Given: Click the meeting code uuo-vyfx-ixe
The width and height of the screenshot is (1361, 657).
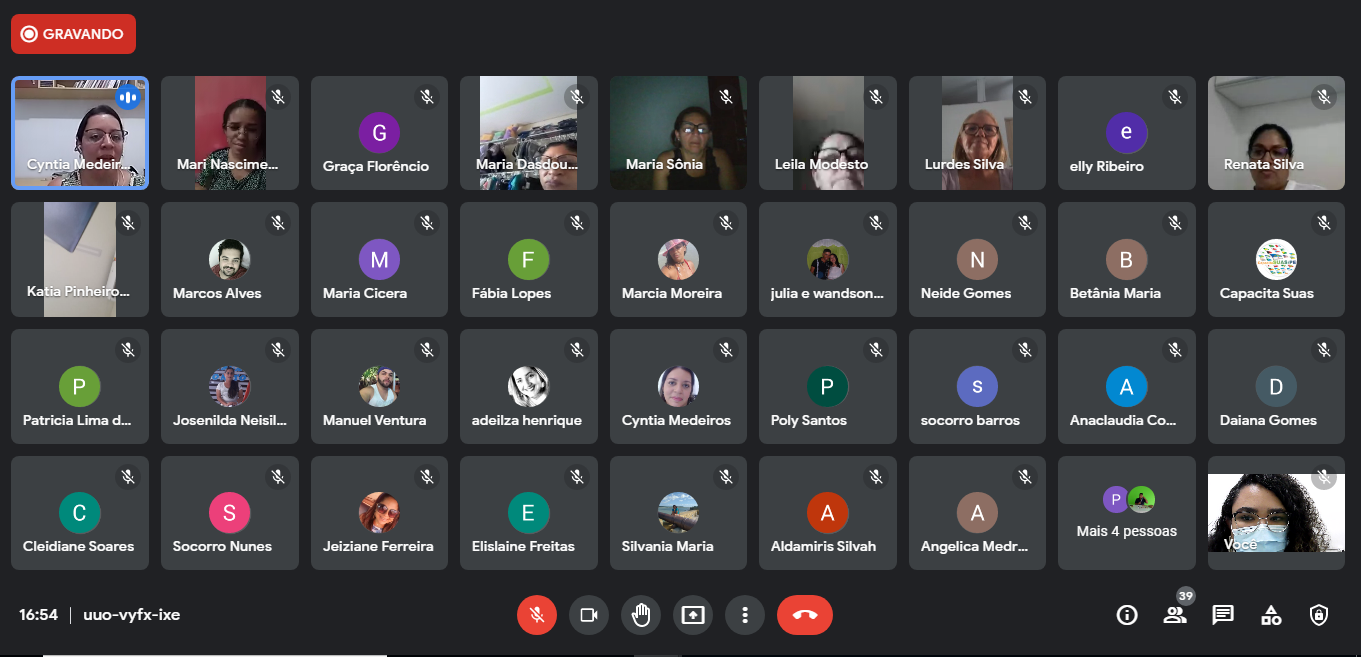Looking at the screenshot, I should pyautogui.click(x=131, y=615).
